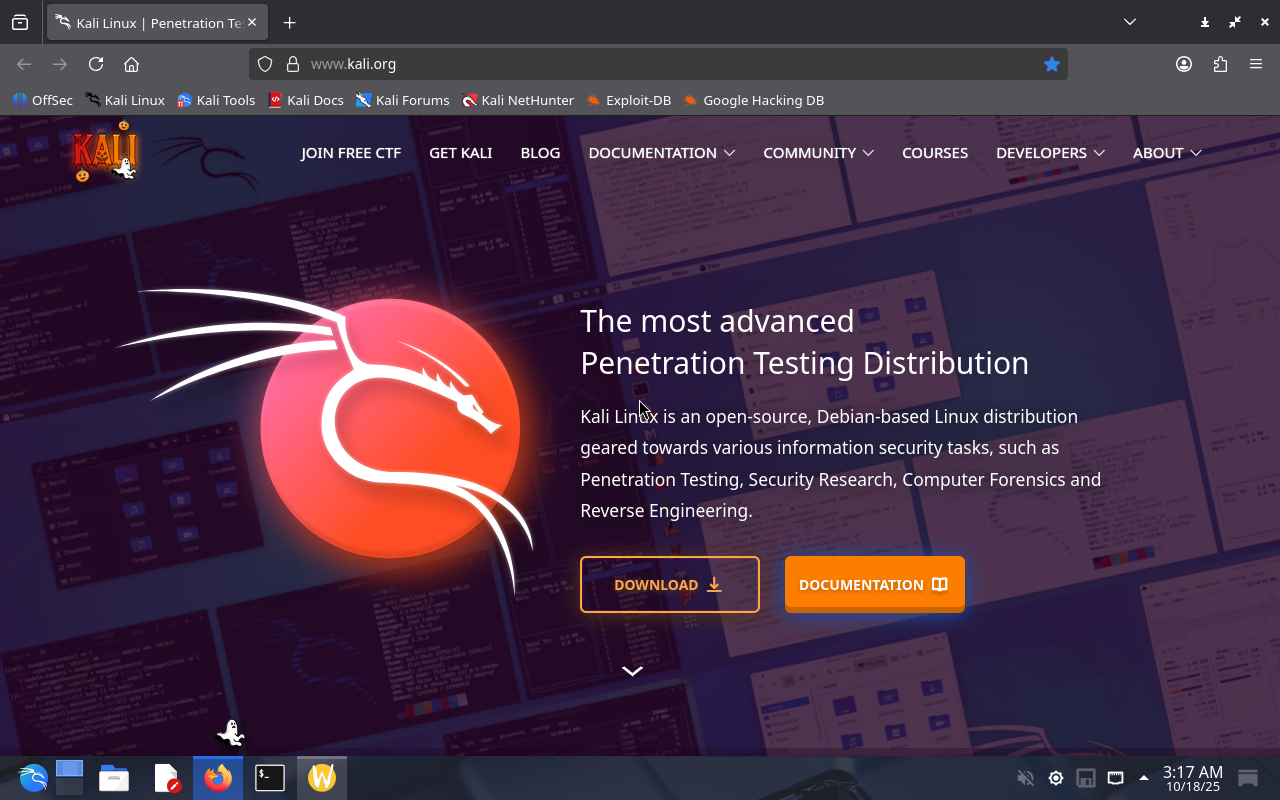This screenshot has height=800, width=1280.
Task: Reload the current page
Action: (x=96, y=64)
